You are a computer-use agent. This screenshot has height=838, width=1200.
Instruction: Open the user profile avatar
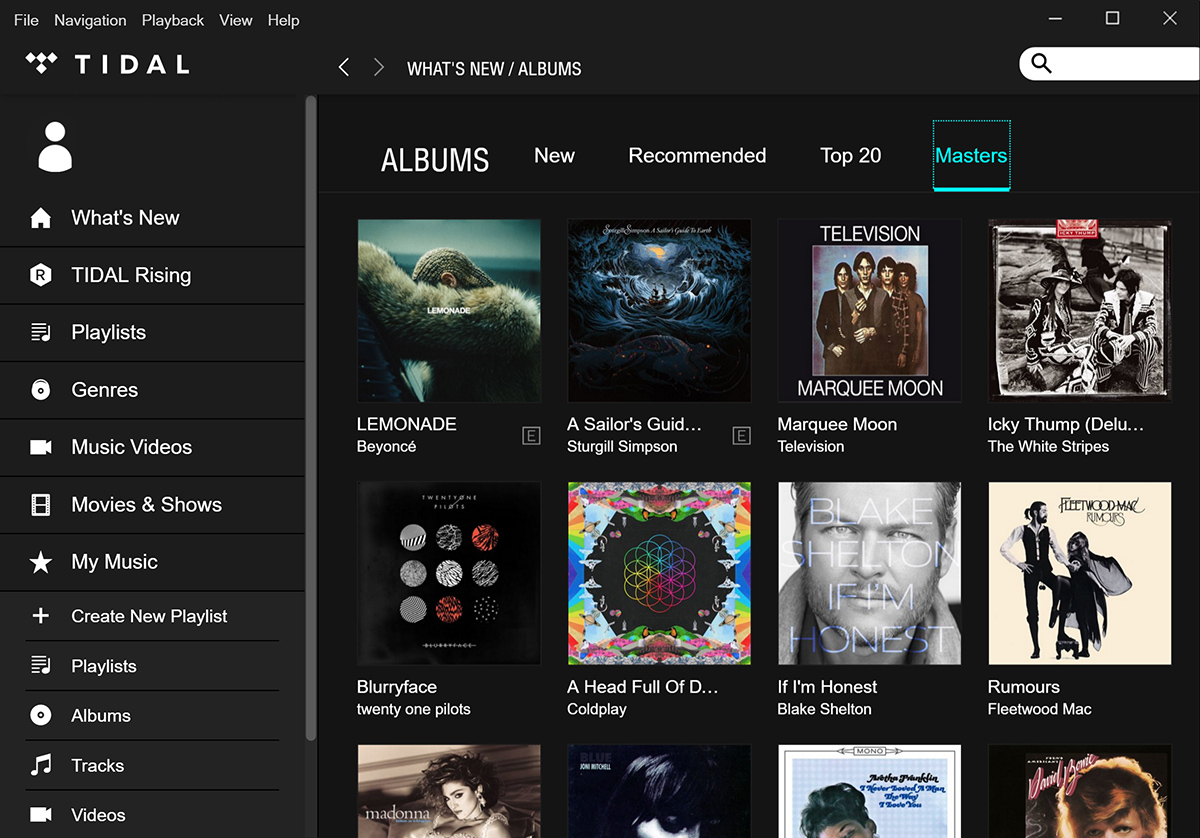coord(55,147)
